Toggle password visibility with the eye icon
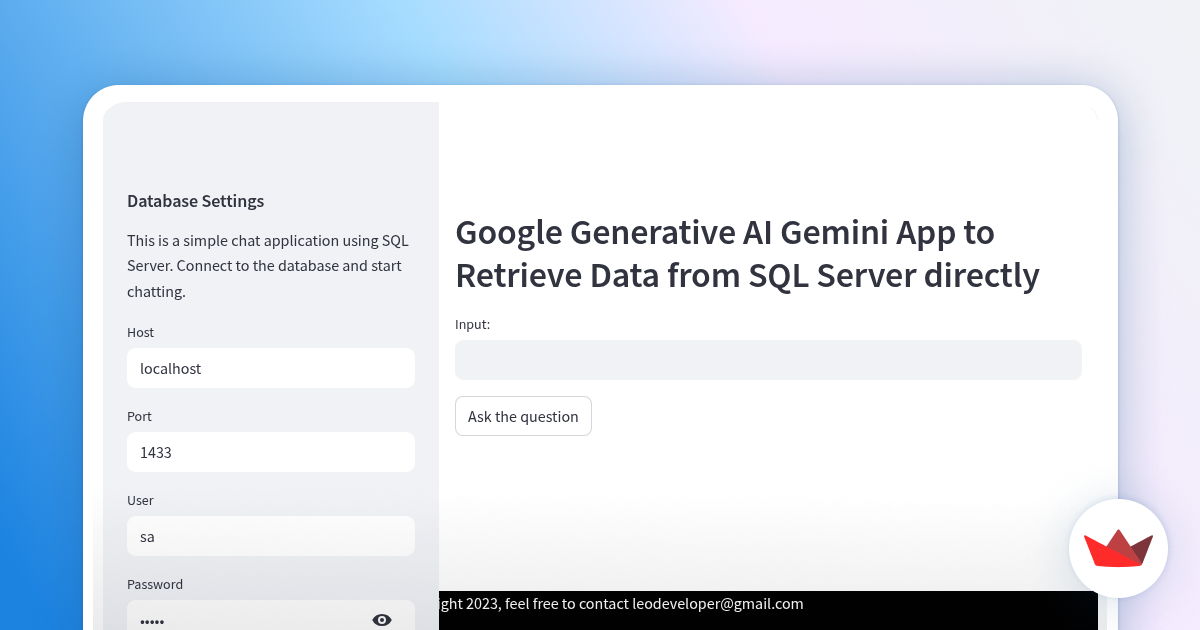This screenshot has height=630, width=1200. (x=382, y=620)
